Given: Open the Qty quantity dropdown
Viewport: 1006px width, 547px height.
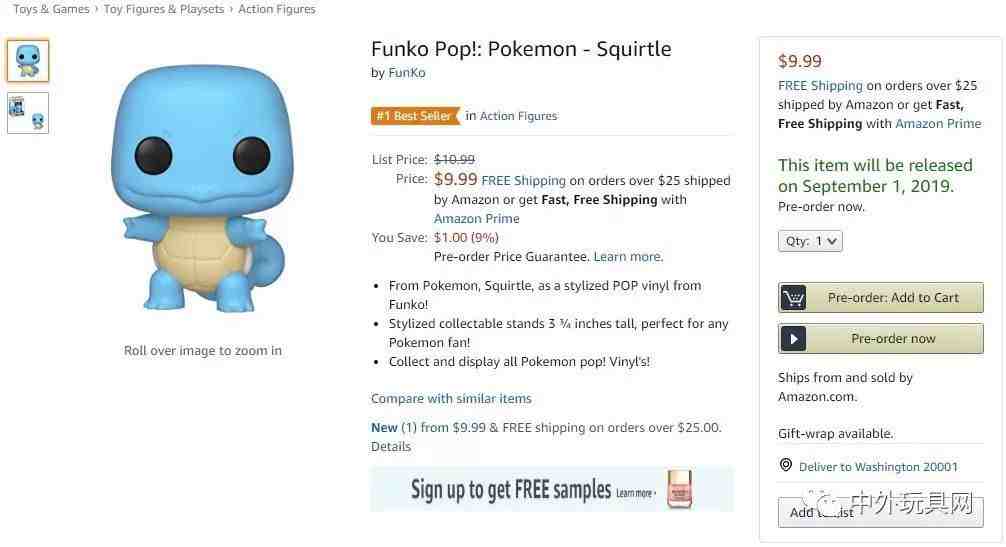Looking at the screenshot, I should [x=810, y=241].
